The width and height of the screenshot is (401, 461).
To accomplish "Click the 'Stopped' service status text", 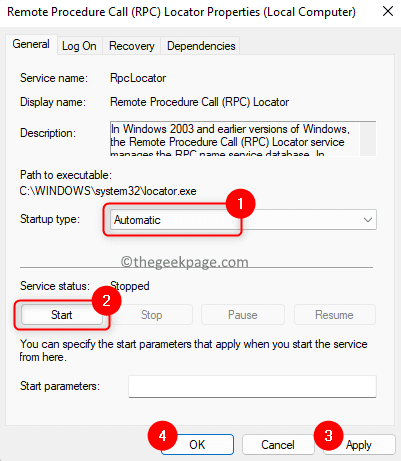I will pyautogui.click(x=130, y=286).
